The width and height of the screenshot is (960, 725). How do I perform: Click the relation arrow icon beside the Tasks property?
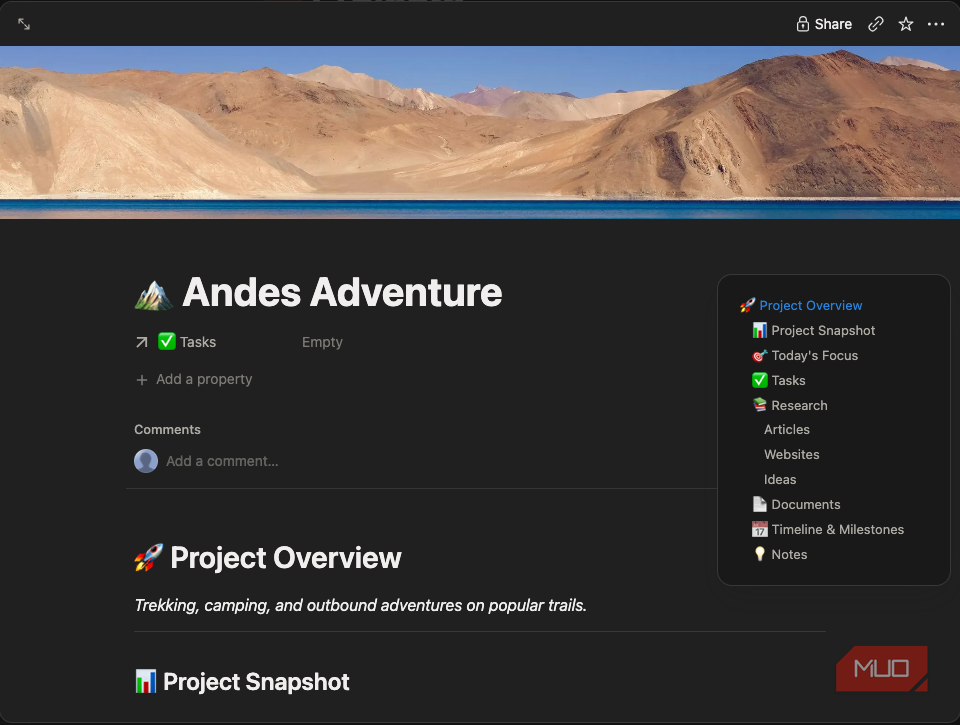(141, 342)
